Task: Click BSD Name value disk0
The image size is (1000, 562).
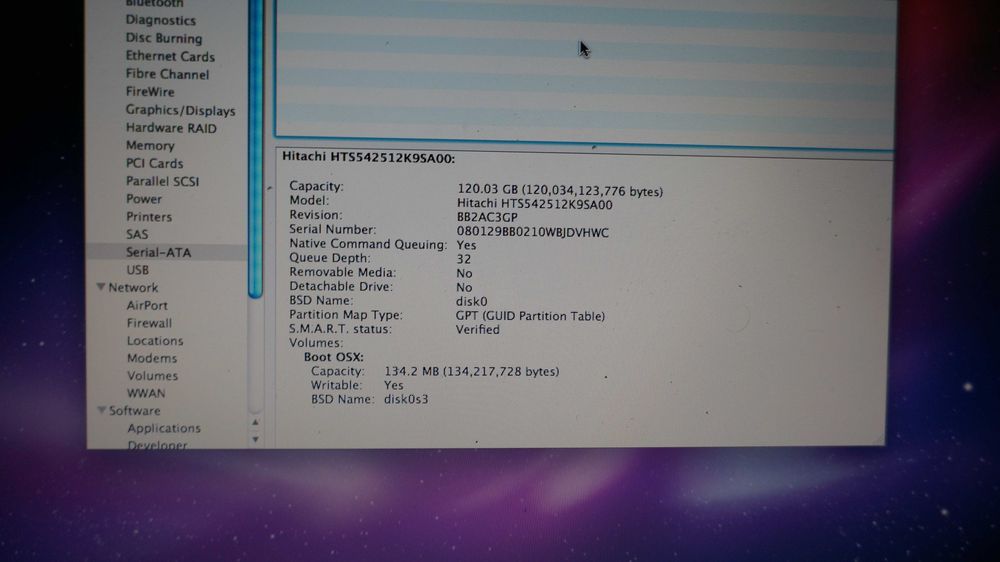Action: click(x=471, y=301)
